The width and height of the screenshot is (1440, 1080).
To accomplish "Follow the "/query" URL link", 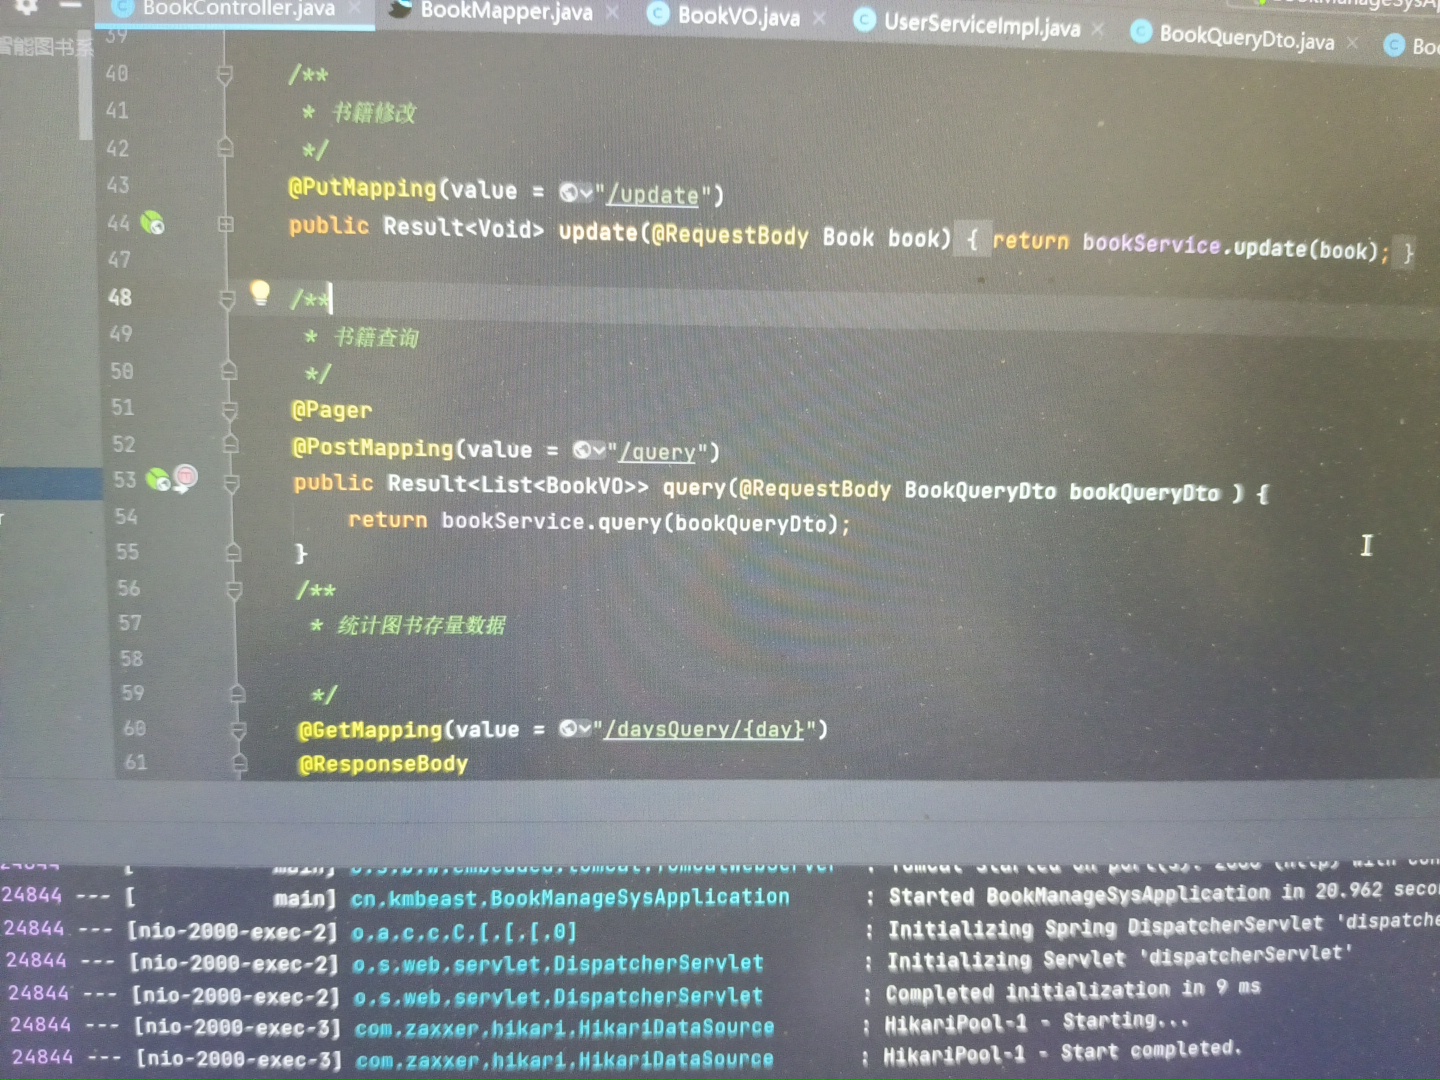I will click(x=657, y=452).
